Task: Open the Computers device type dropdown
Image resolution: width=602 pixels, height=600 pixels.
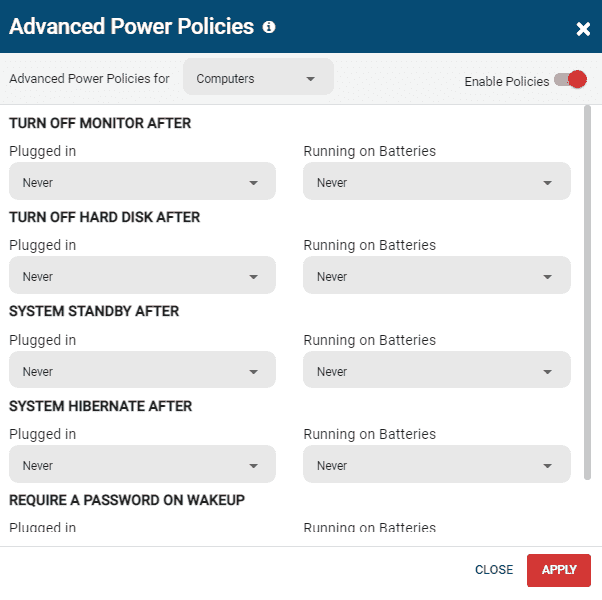Action: pyautogui.click(x=257, y=78)
